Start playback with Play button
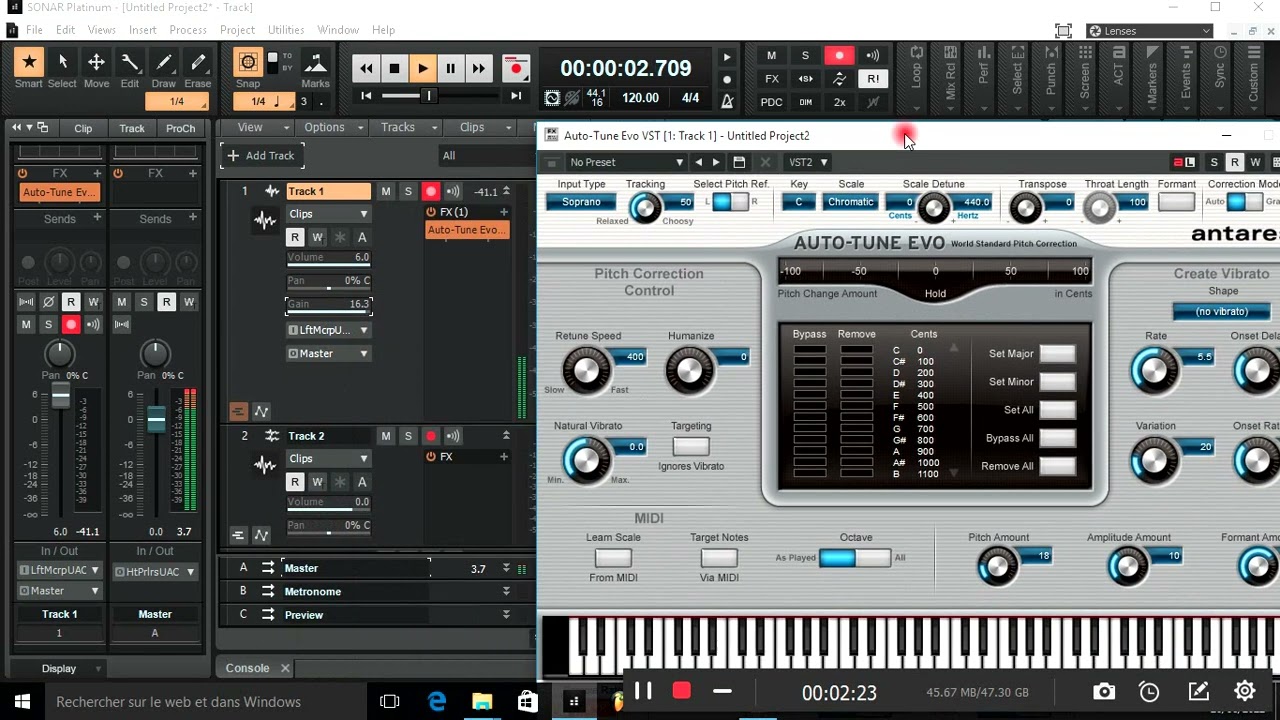The image size is (1280, 720). (x=422, y=68)
